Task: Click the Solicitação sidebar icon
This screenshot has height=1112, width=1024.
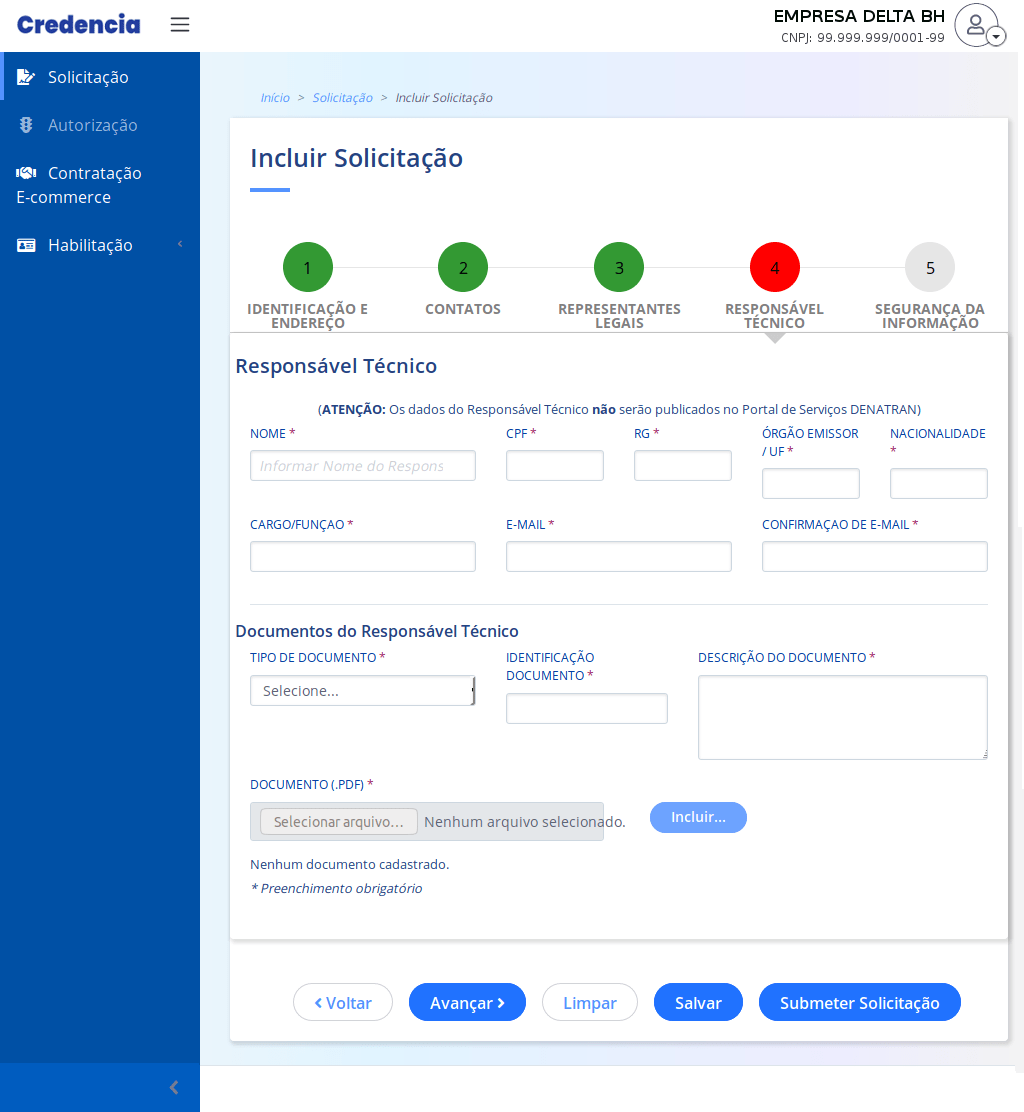Action: pos(26,77)
